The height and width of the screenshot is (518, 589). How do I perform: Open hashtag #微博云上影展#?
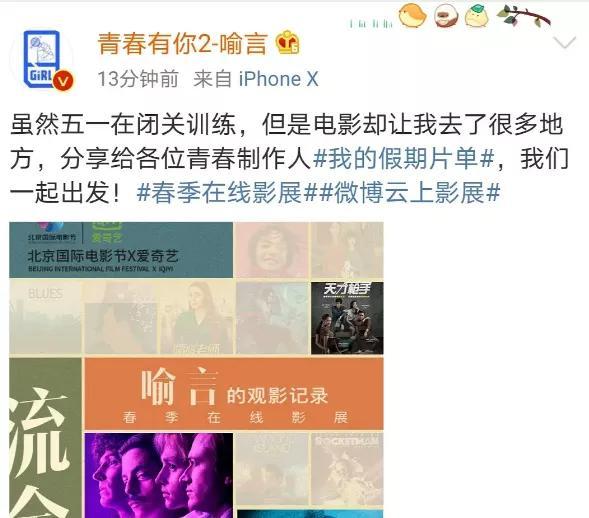coord(408,193)
